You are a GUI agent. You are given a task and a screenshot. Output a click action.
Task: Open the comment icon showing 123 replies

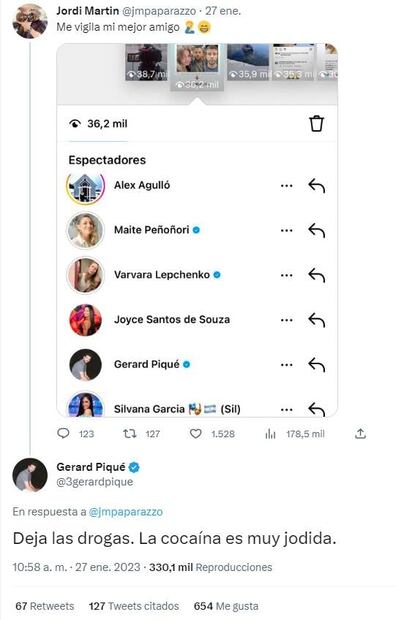63,434
